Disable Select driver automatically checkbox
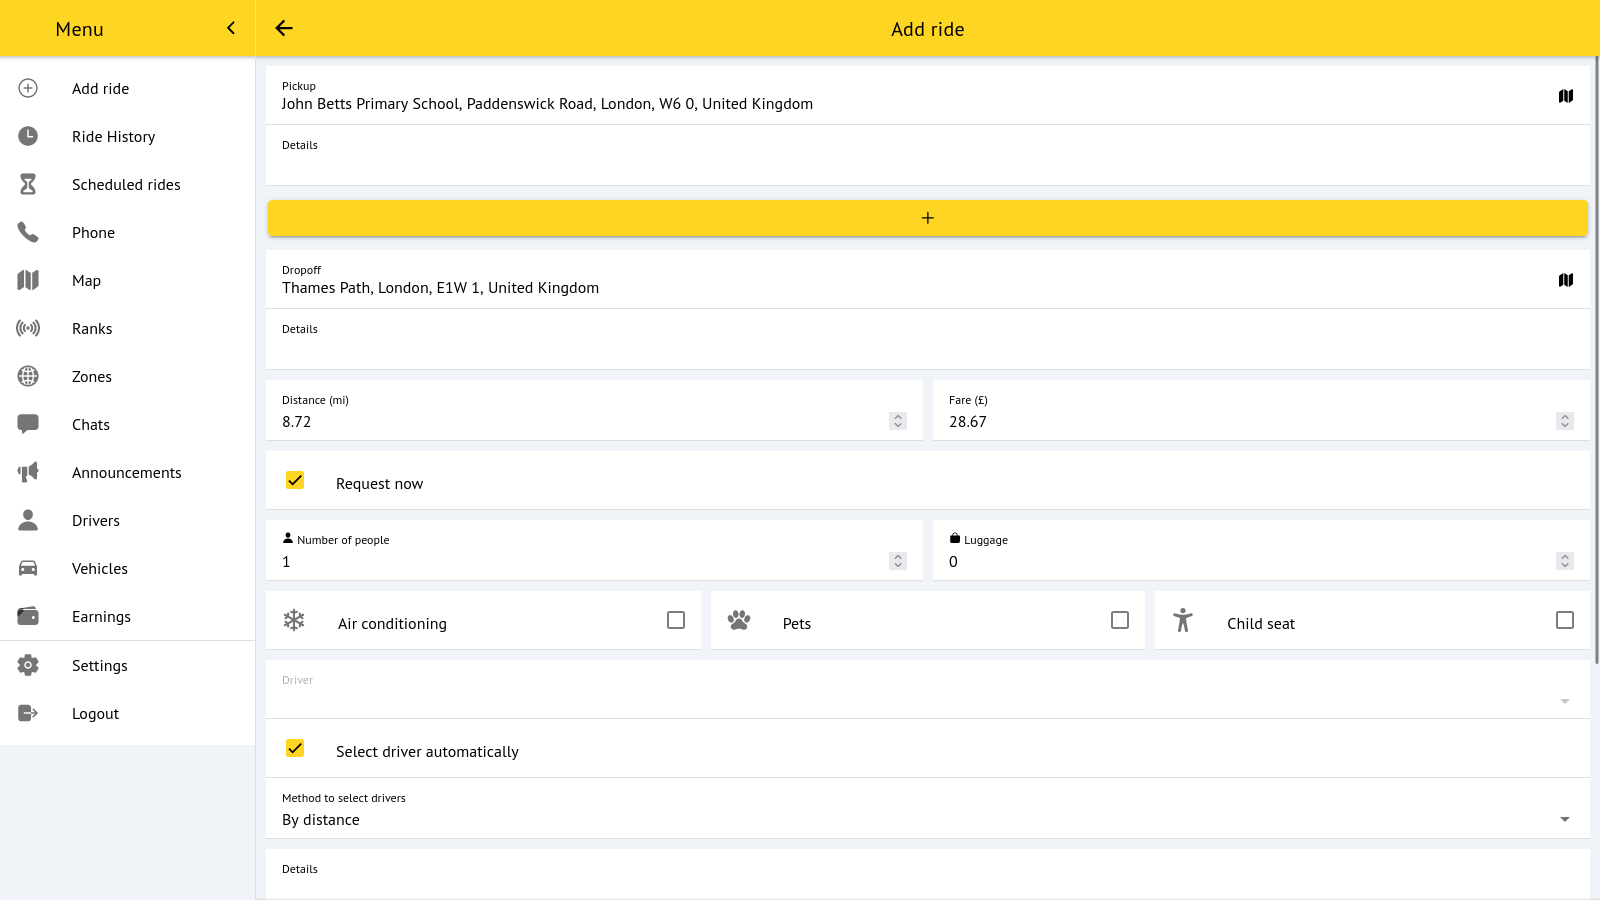The image size is (1600, 900). point(295,749)
